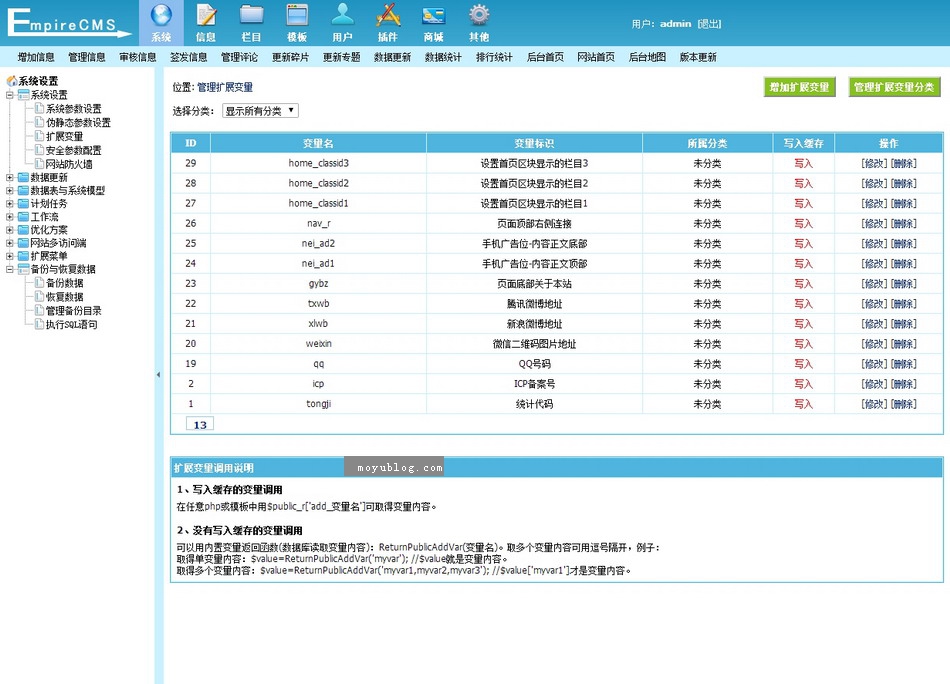Select 数据统计 from the menu bar
Screen dimensions: 950x684
443,58
